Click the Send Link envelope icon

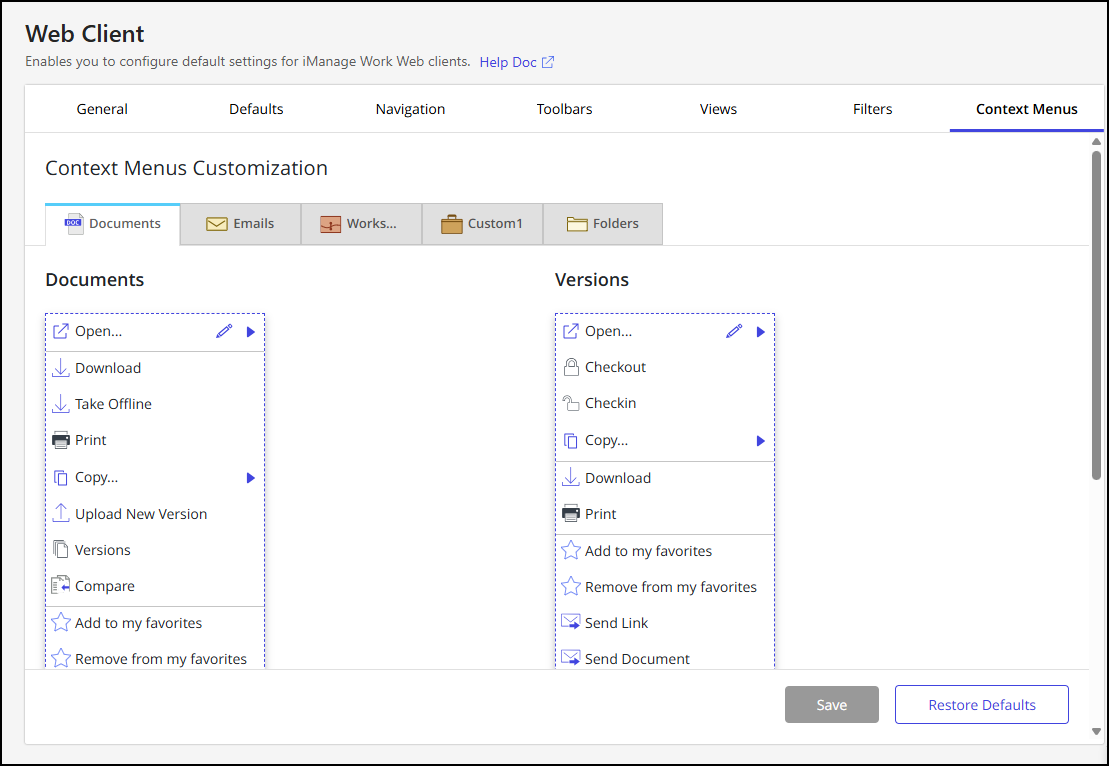pos(571,622)
